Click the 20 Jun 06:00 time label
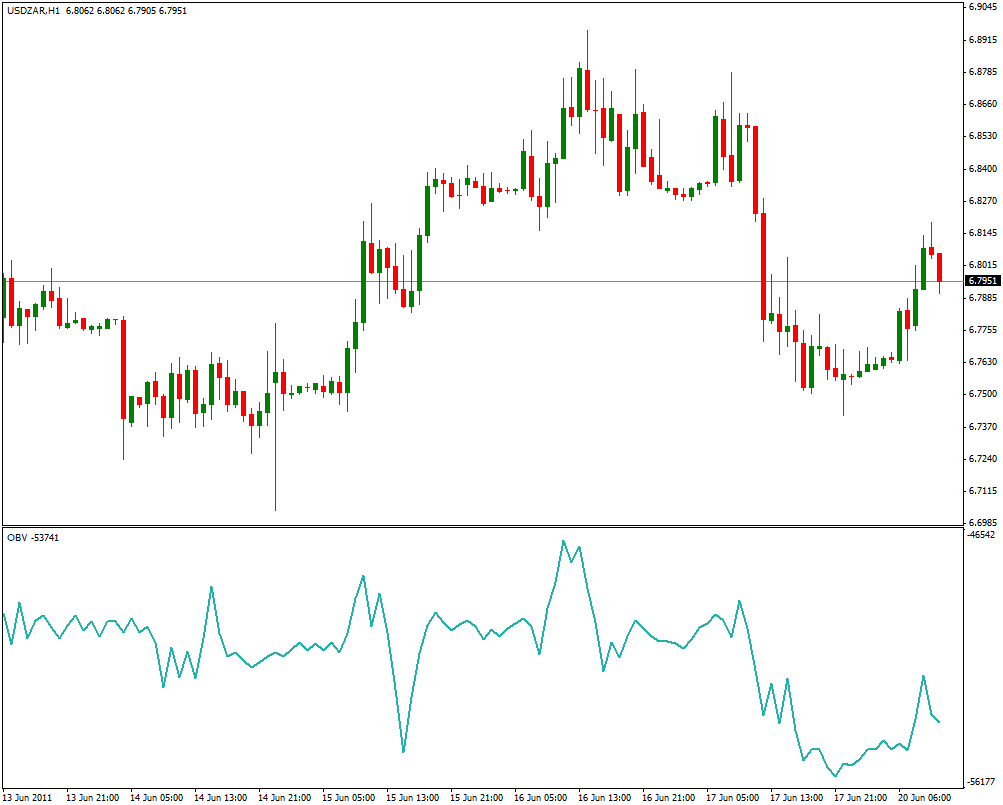Viewport: 1003px width, 805px height. point(924,797)
